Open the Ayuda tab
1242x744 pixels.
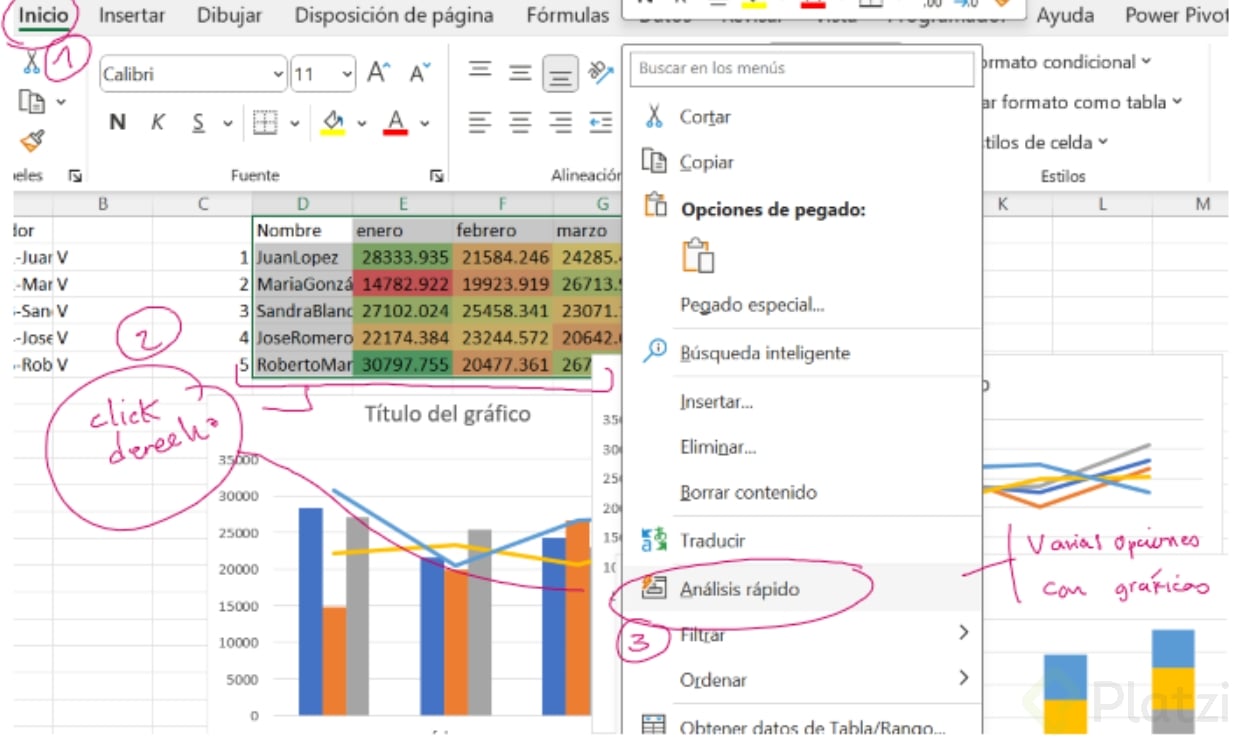point(1065,15)
